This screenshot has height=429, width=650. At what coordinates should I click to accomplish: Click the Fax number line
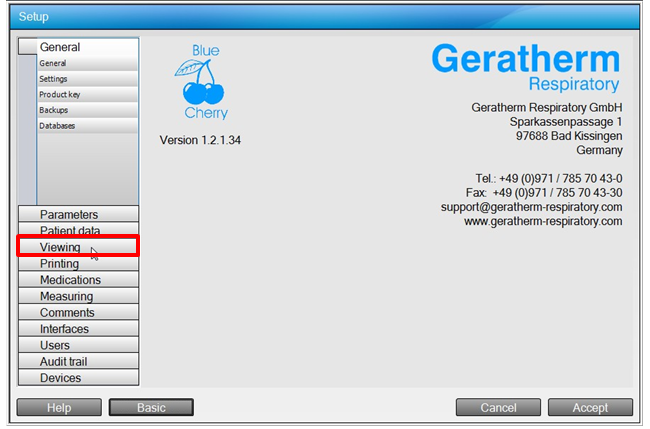point(544,192)
